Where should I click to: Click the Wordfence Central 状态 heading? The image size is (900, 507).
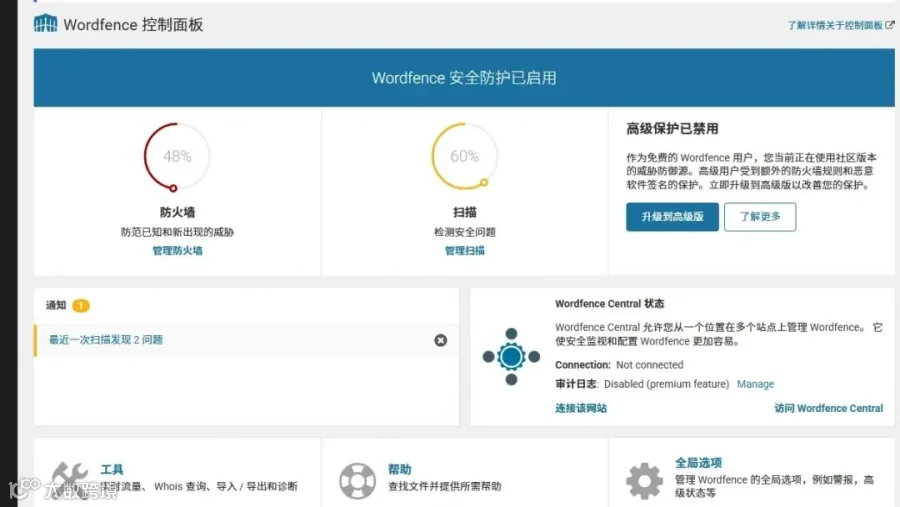[x=610, y=304]
